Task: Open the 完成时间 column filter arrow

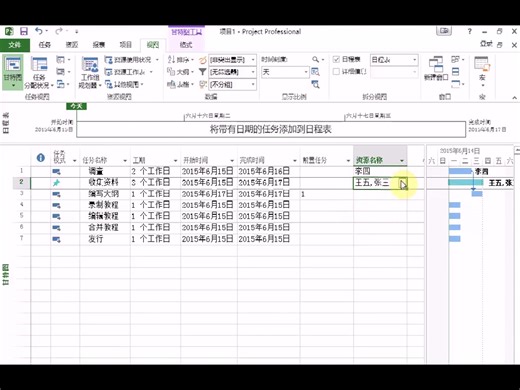Action: pyautogui.click(x=295, y=161)
